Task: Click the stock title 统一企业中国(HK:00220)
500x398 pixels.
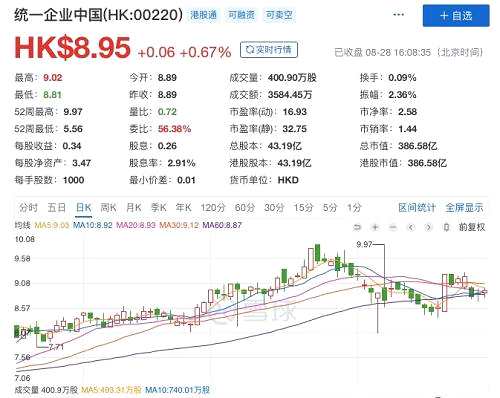Action: point(98,15)
